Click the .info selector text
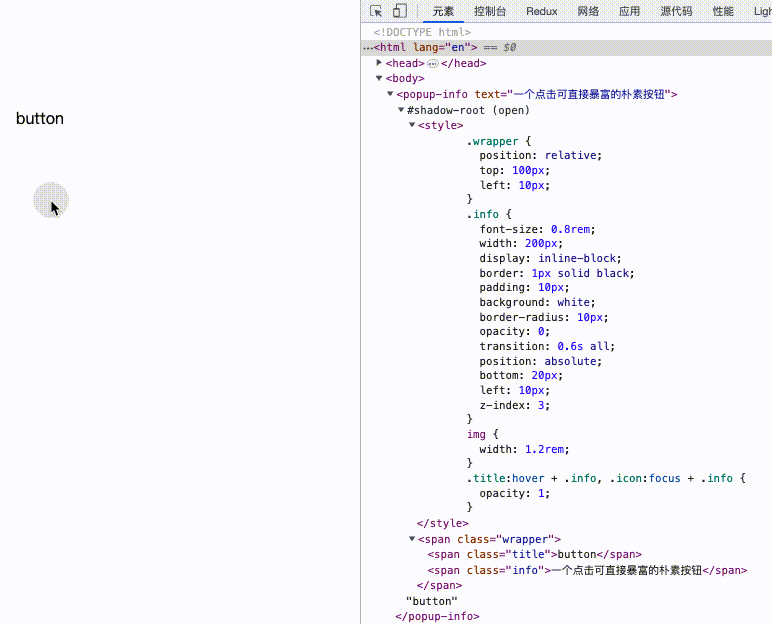This screenshot has height=624, width=772. [x=482, y=214]
